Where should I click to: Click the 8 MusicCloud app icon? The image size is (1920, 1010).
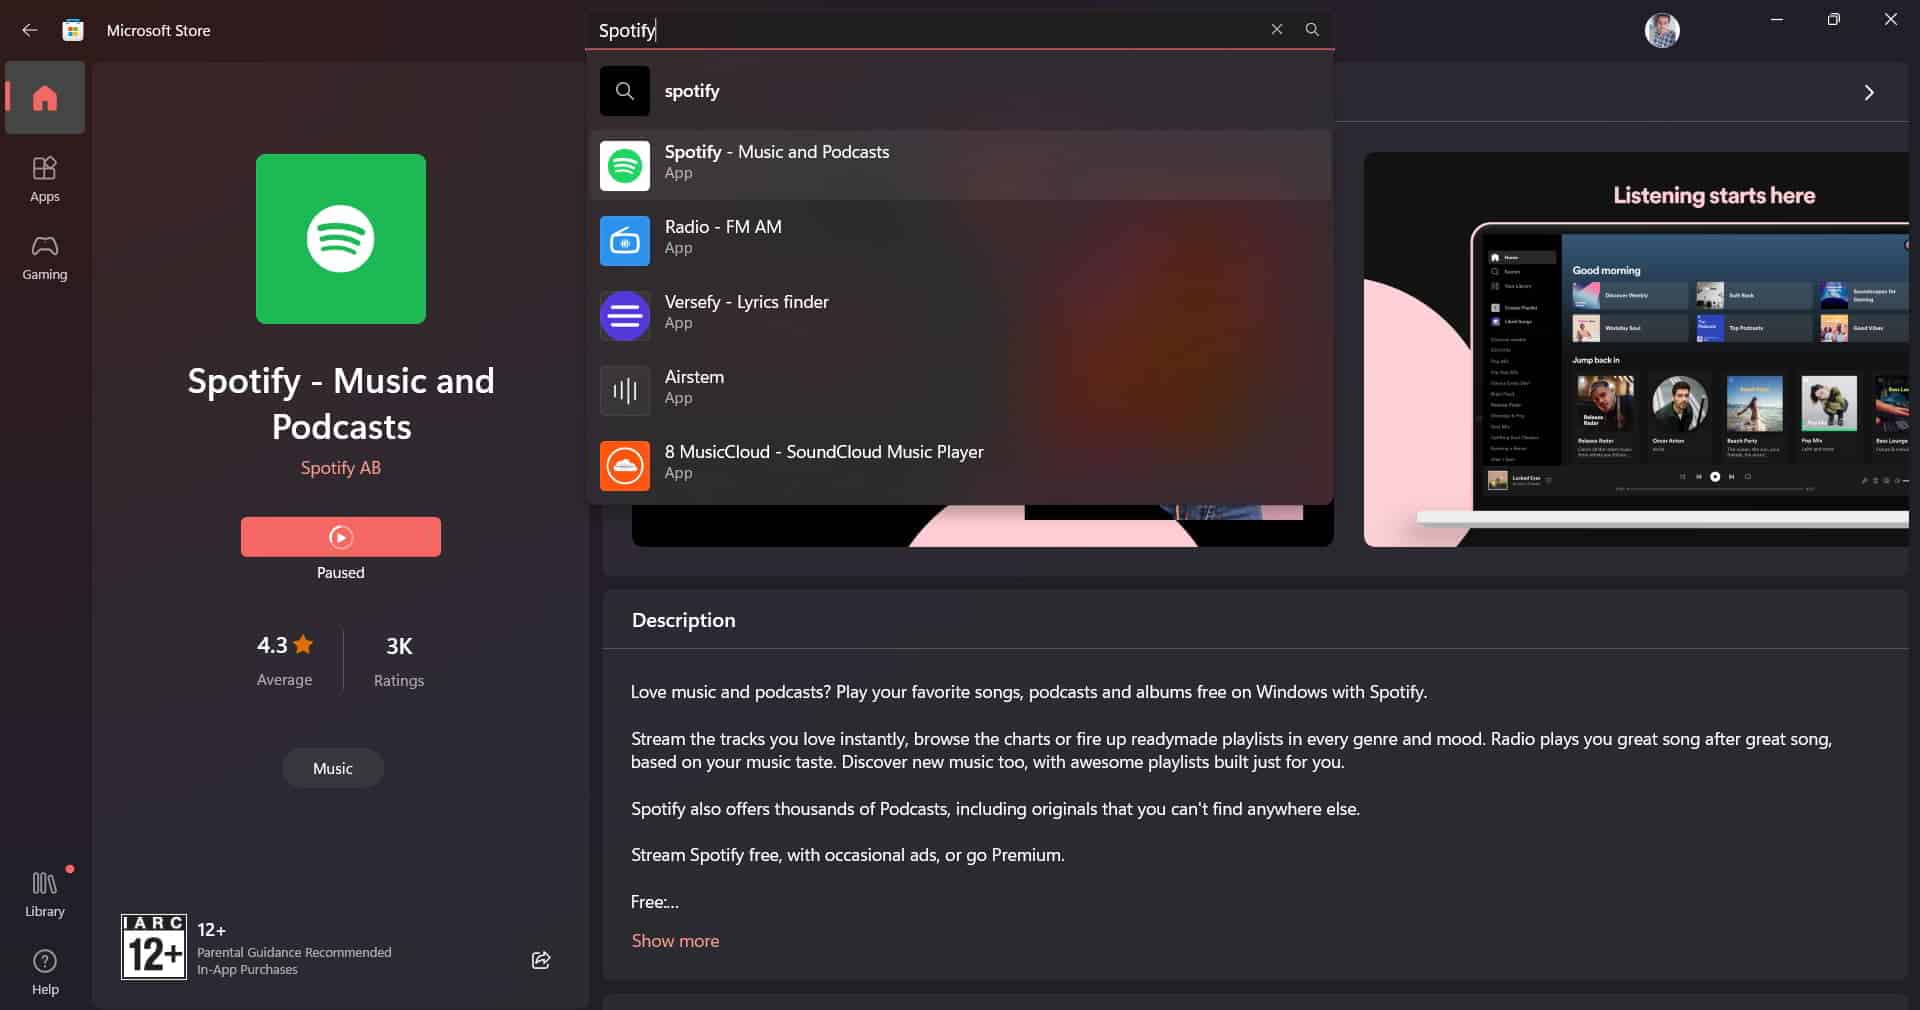pos(625,466)
